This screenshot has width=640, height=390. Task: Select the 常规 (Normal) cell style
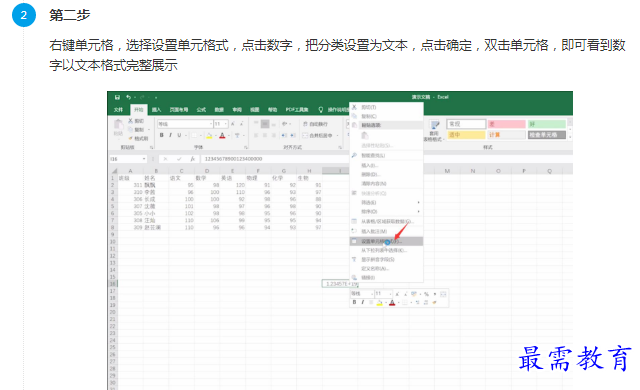[x=466, y=124]
